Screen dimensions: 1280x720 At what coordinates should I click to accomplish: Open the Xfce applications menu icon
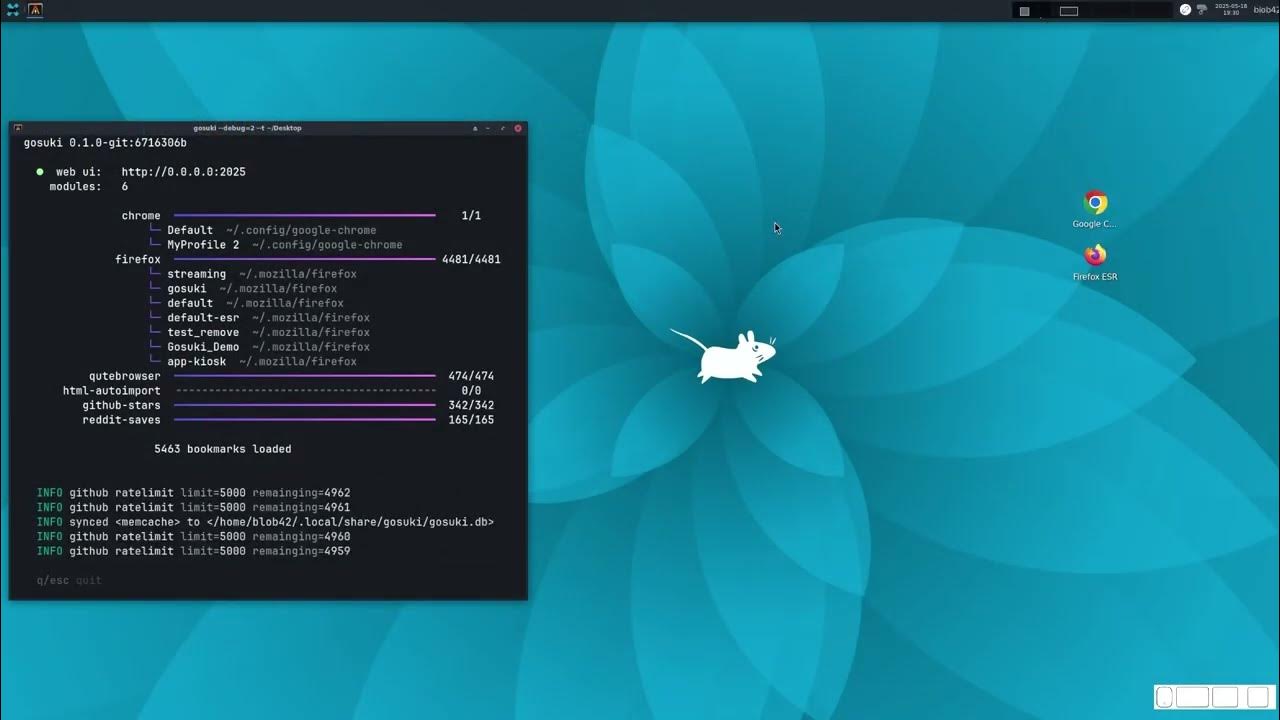[x=13, y=10]
